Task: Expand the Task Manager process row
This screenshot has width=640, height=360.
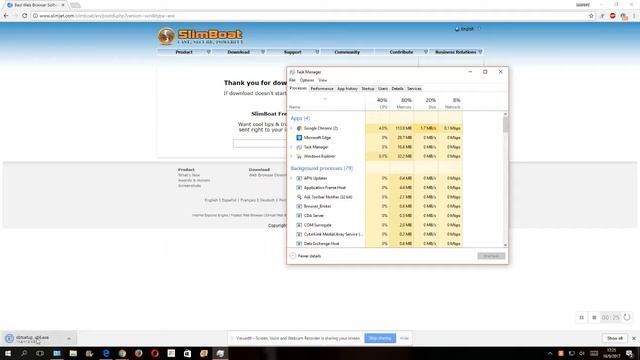Action: [x=291, y=147]
